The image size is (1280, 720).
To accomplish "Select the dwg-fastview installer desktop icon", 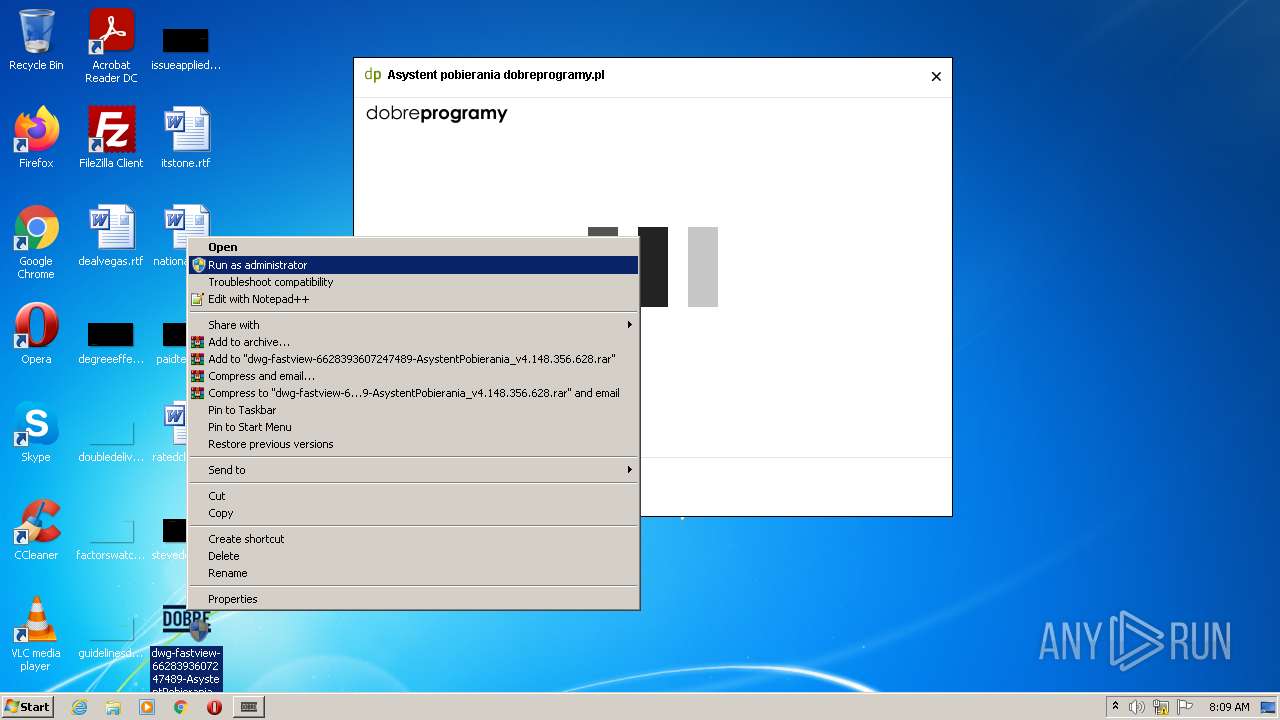I will coord(186,650).
